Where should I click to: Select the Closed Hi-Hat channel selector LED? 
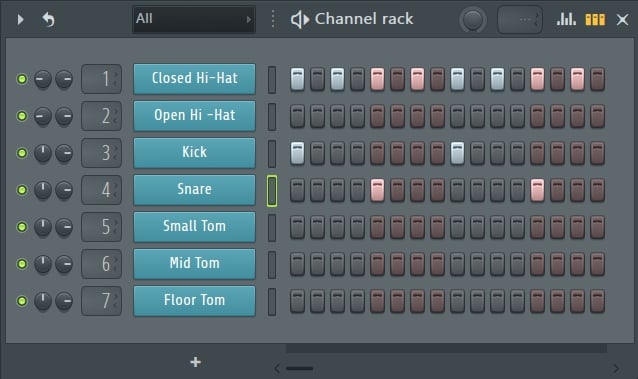point(272,80)
